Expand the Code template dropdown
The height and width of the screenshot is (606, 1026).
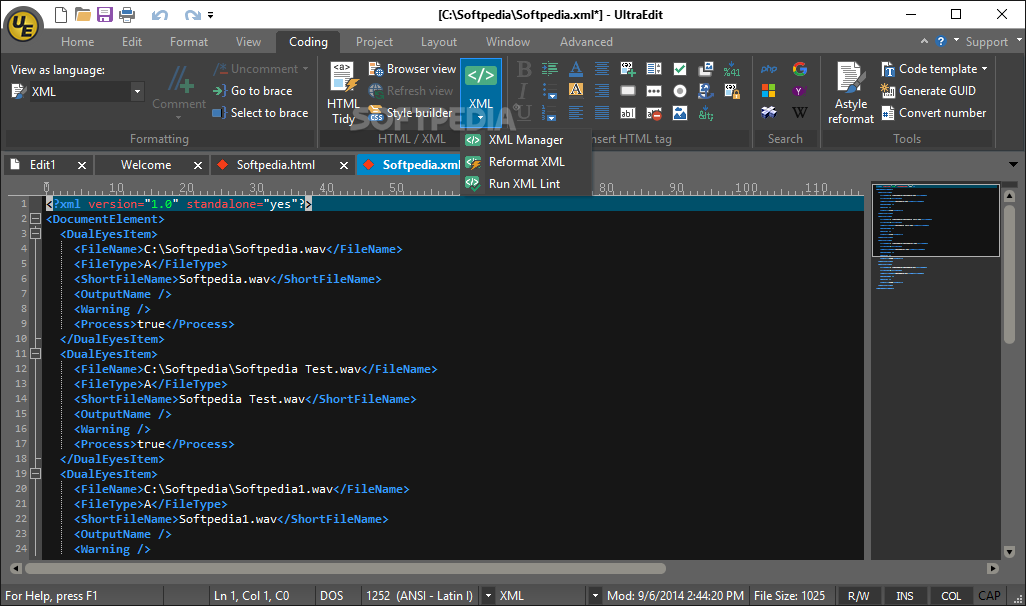click(984, 69)
